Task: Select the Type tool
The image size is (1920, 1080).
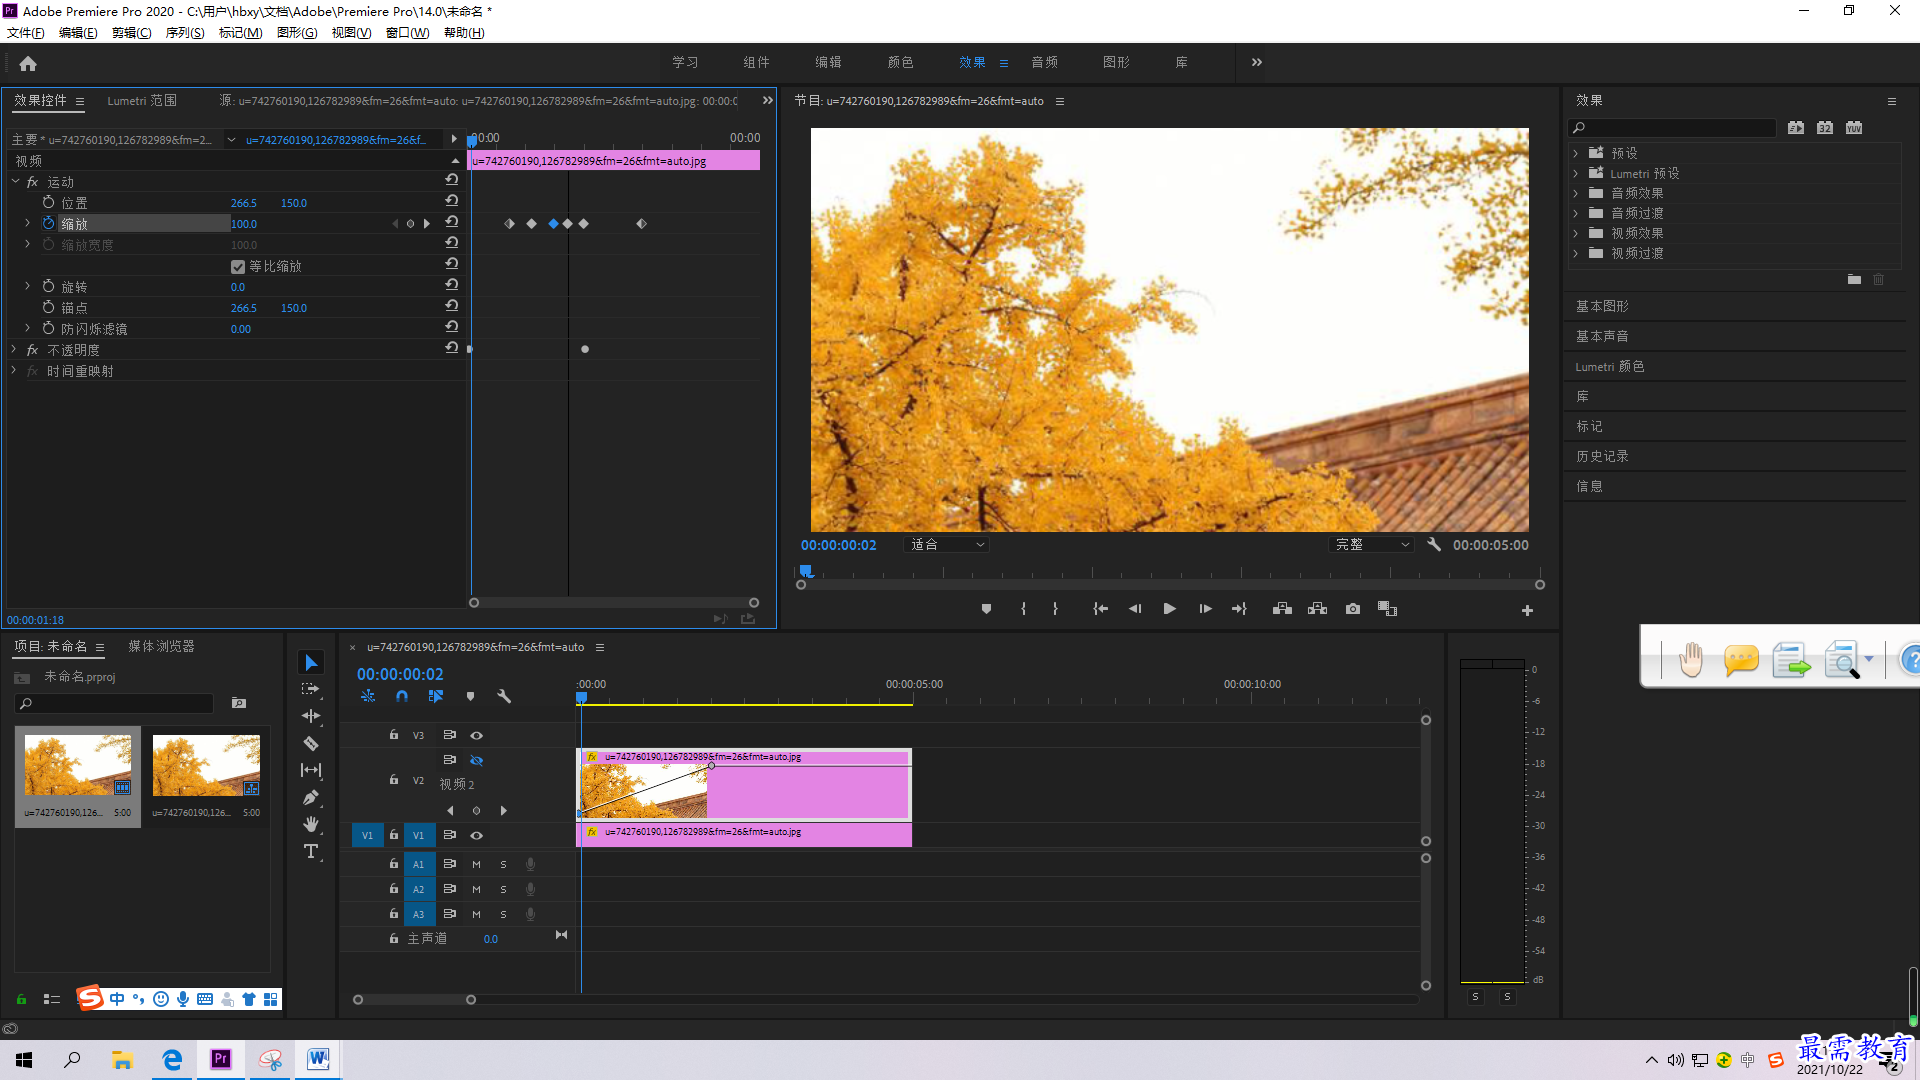Action: [311, 851]
